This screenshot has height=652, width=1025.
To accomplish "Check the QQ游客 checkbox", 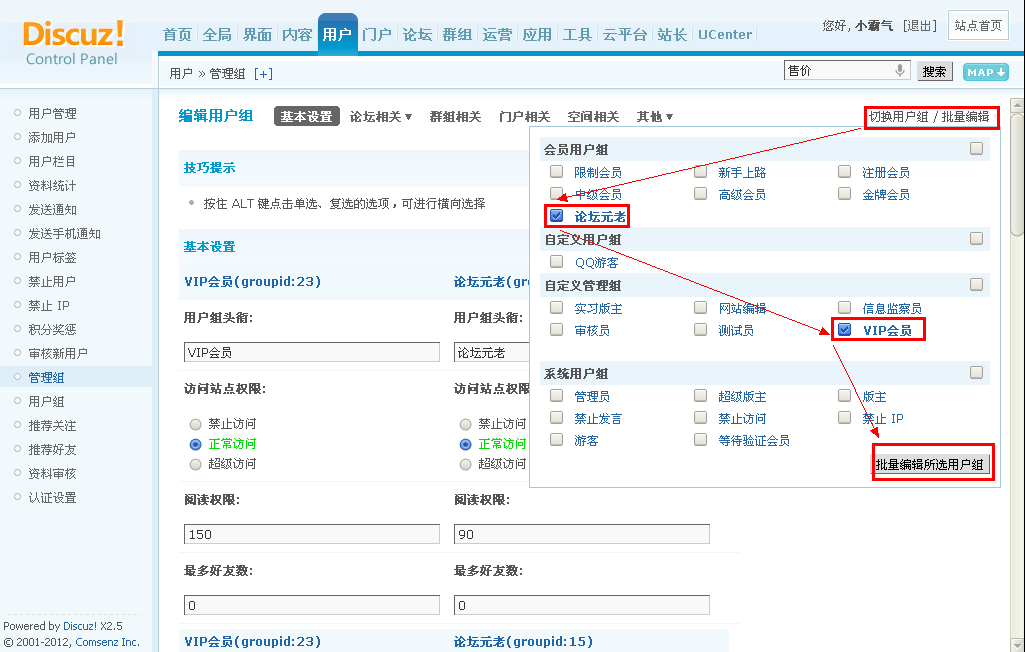I will pyautogui.click(x=556, y=262).
